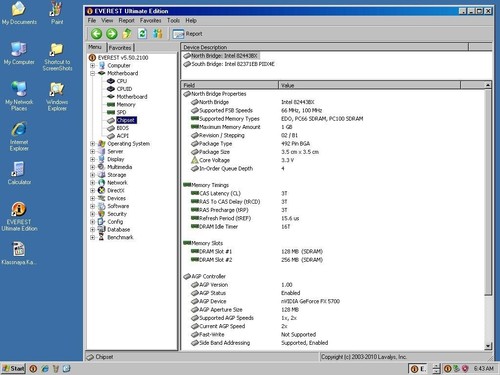This screenshot has width=500, height=375.
Task: Select the SPD tree item
Action: pos(121,112)
